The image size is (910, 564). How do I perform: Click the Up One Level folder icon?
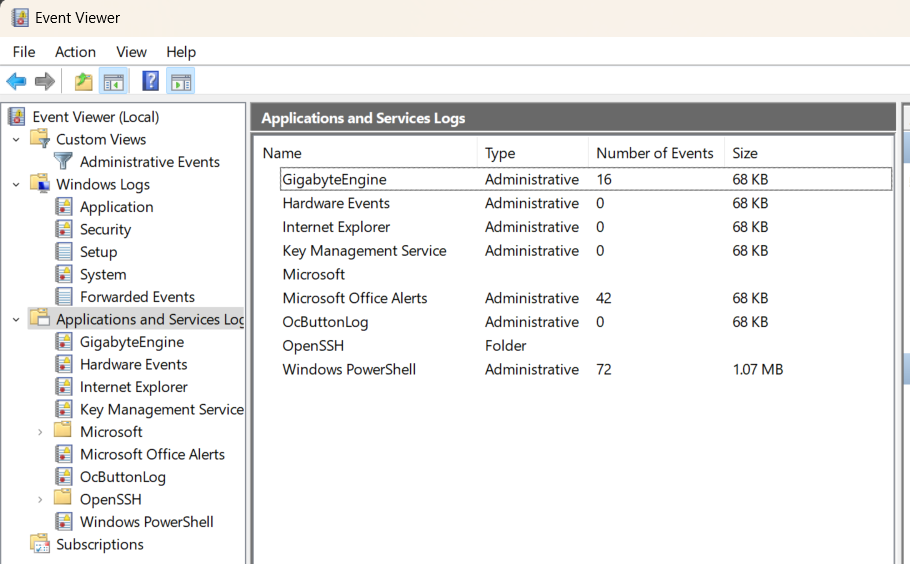coord(84,82)
